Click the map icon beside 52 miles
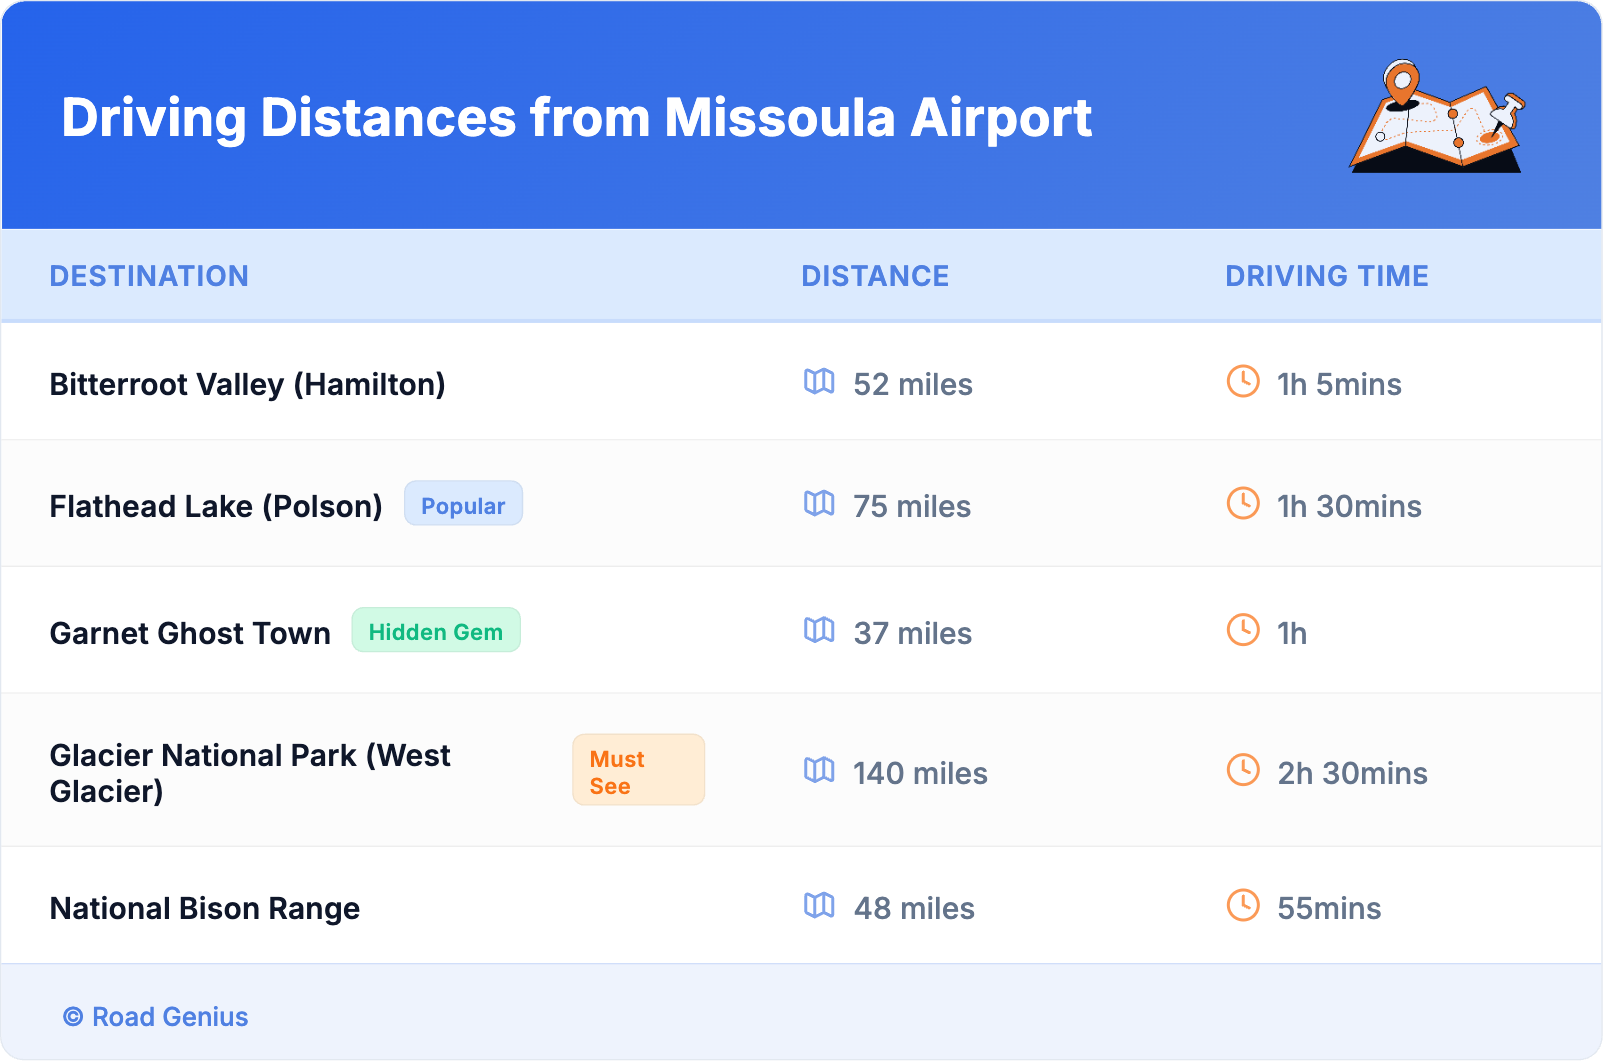Image resolution: width=1604 pixels, height=1062 pixels. click(x=819, y=382)
